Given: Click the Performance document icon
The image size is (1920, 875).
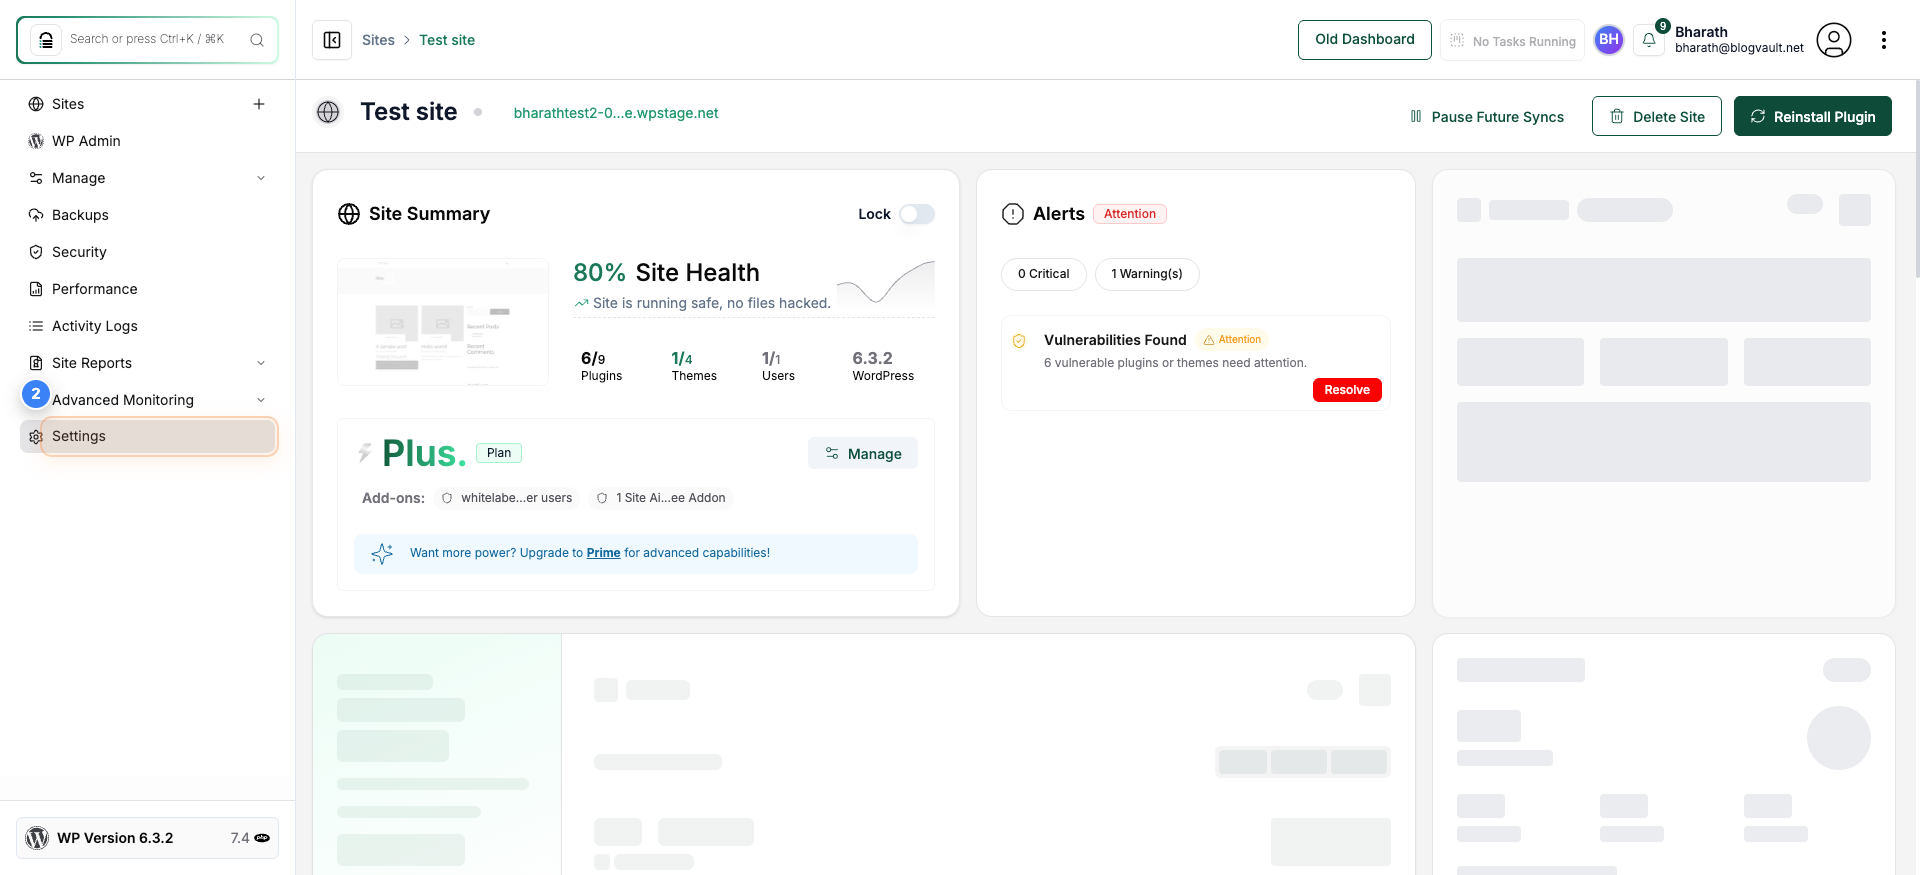Looking at the screenshot, I should pyautogui.click(x=36, y=289).
